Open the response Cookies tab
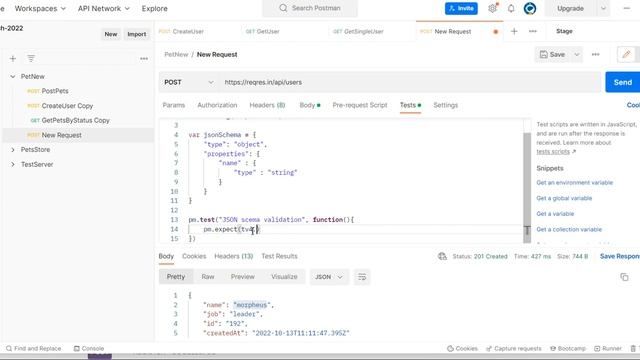 tap(194, 256)
